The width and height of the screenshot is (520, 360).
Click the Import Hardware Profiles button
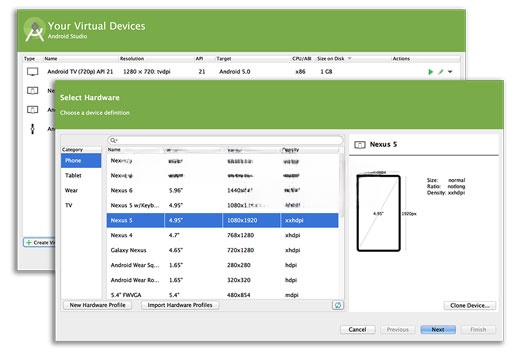180,305
